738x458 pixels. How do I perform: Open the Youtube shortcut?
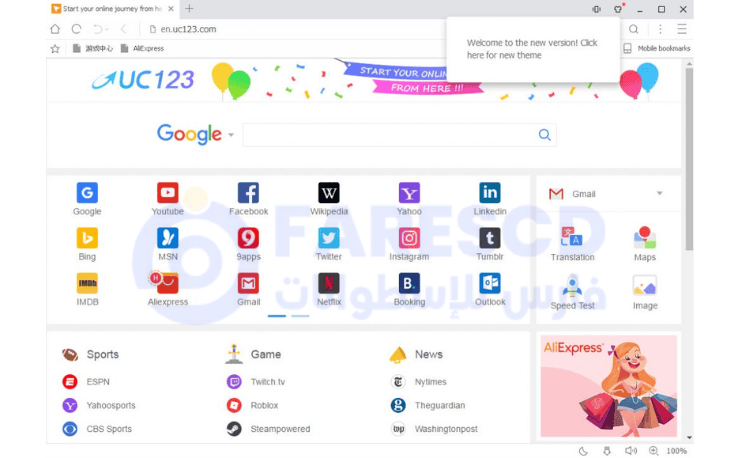[168, 193]
